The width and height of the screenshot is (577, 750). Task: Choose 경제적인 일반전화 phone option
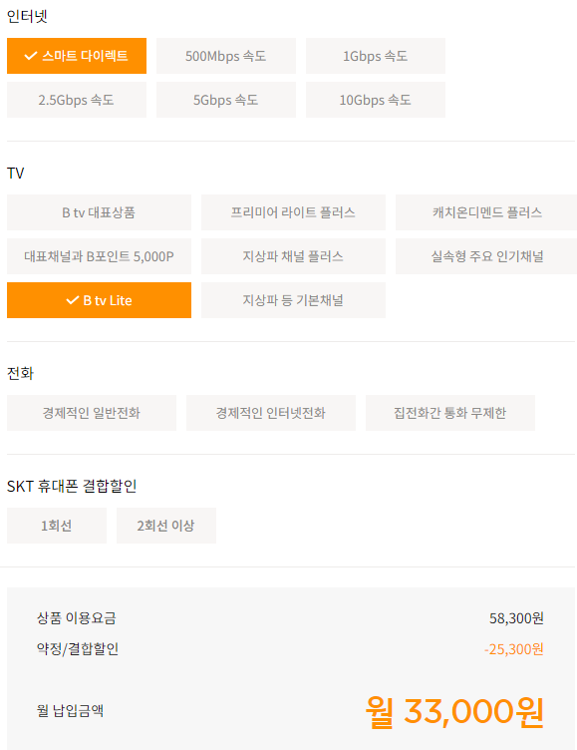pos(91,413)
